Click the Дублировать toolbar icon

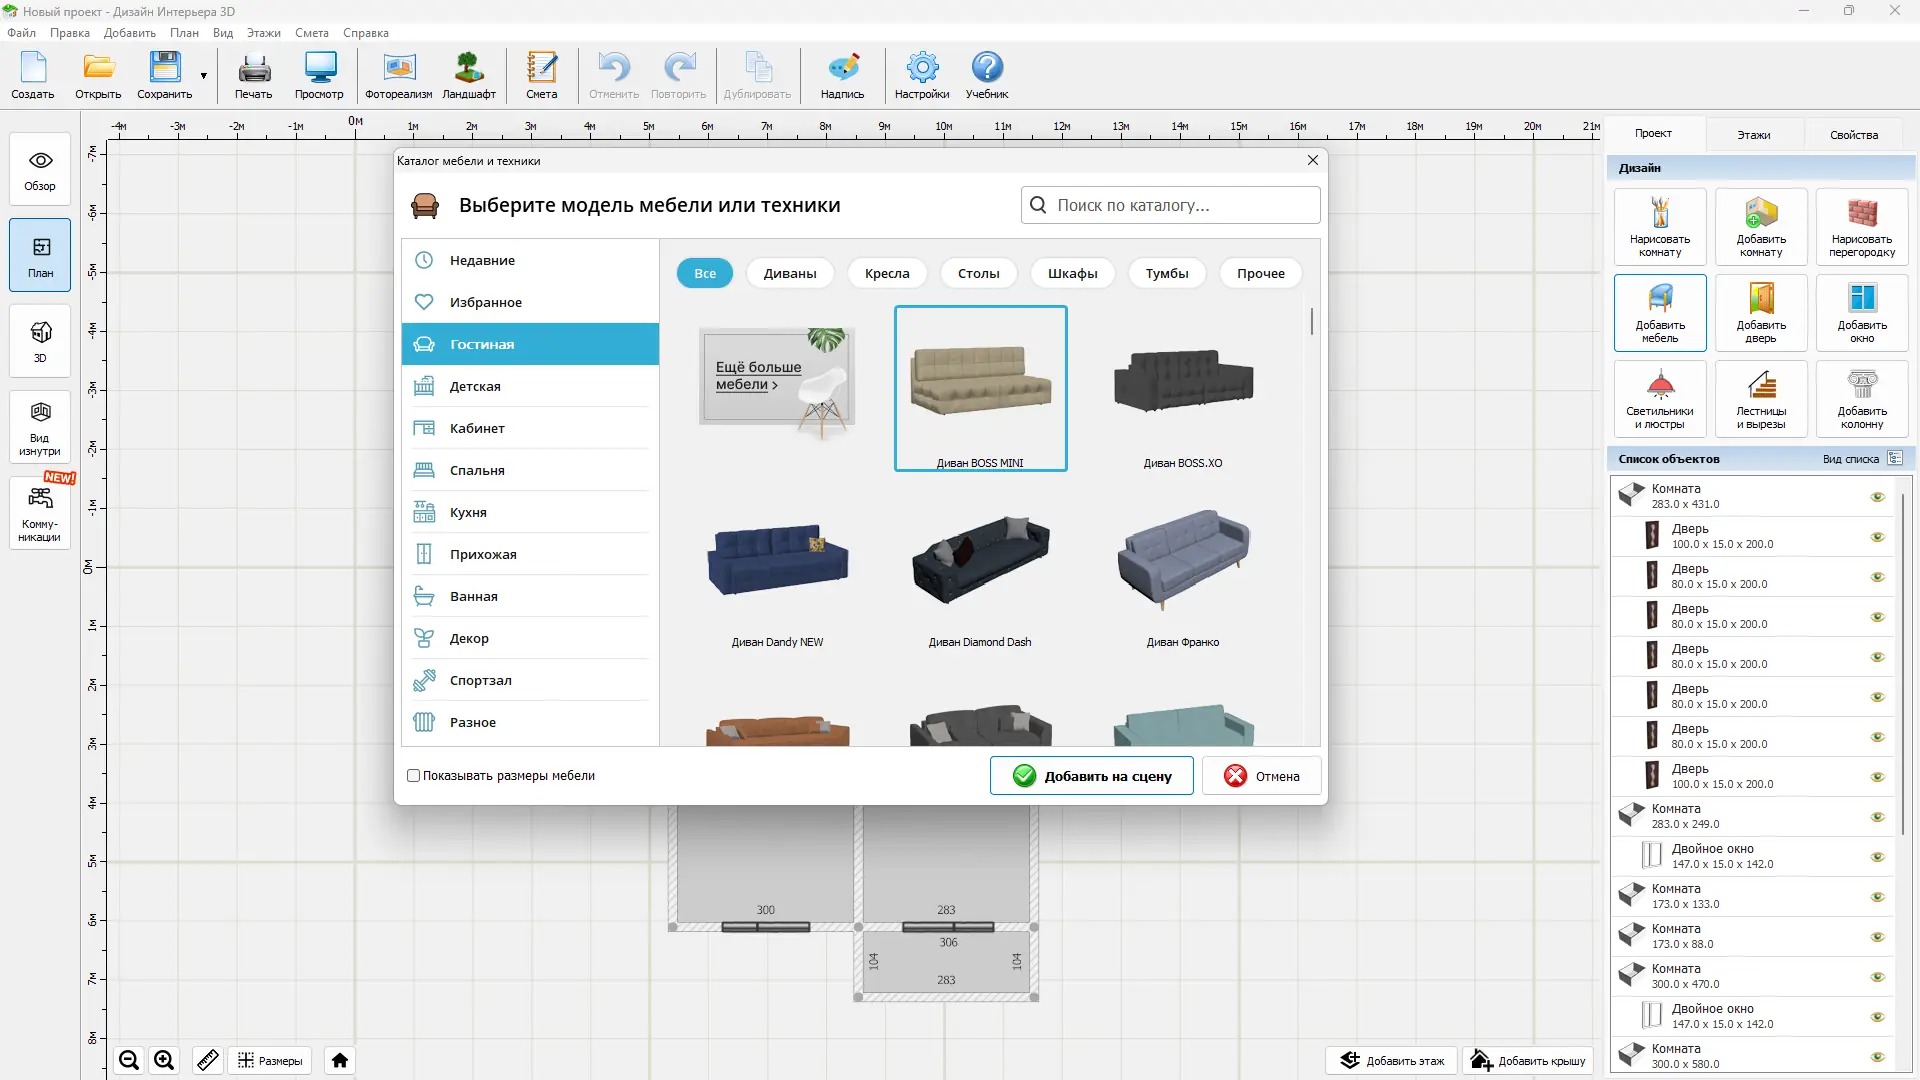point(758,75)
